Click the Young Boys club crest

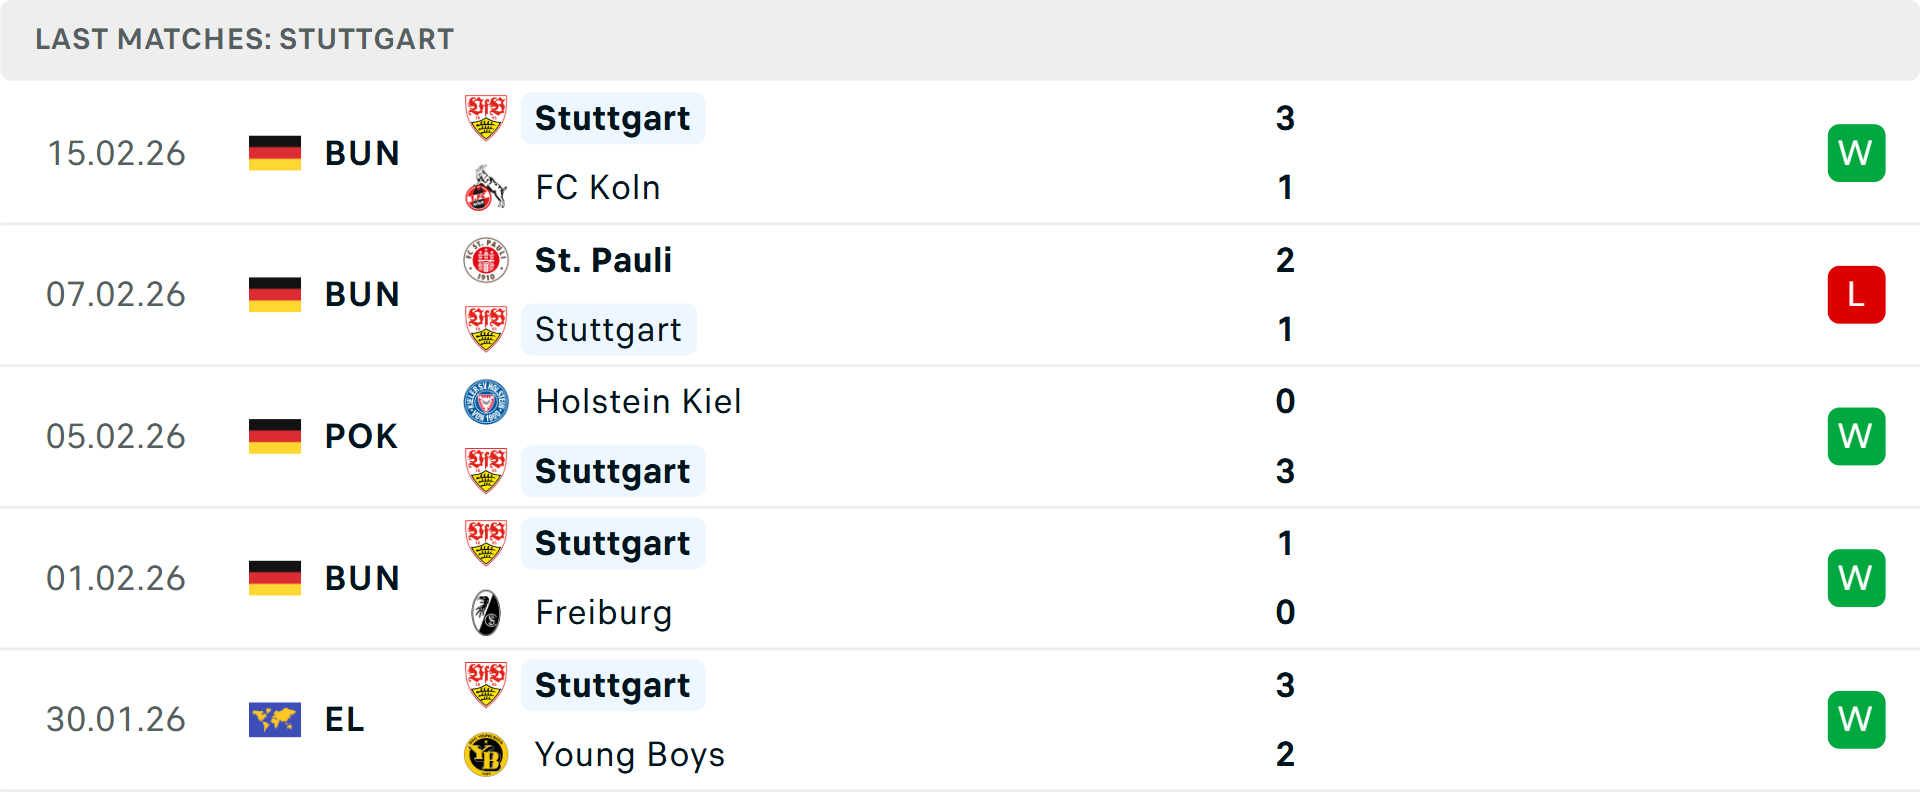tap(486, 755)
